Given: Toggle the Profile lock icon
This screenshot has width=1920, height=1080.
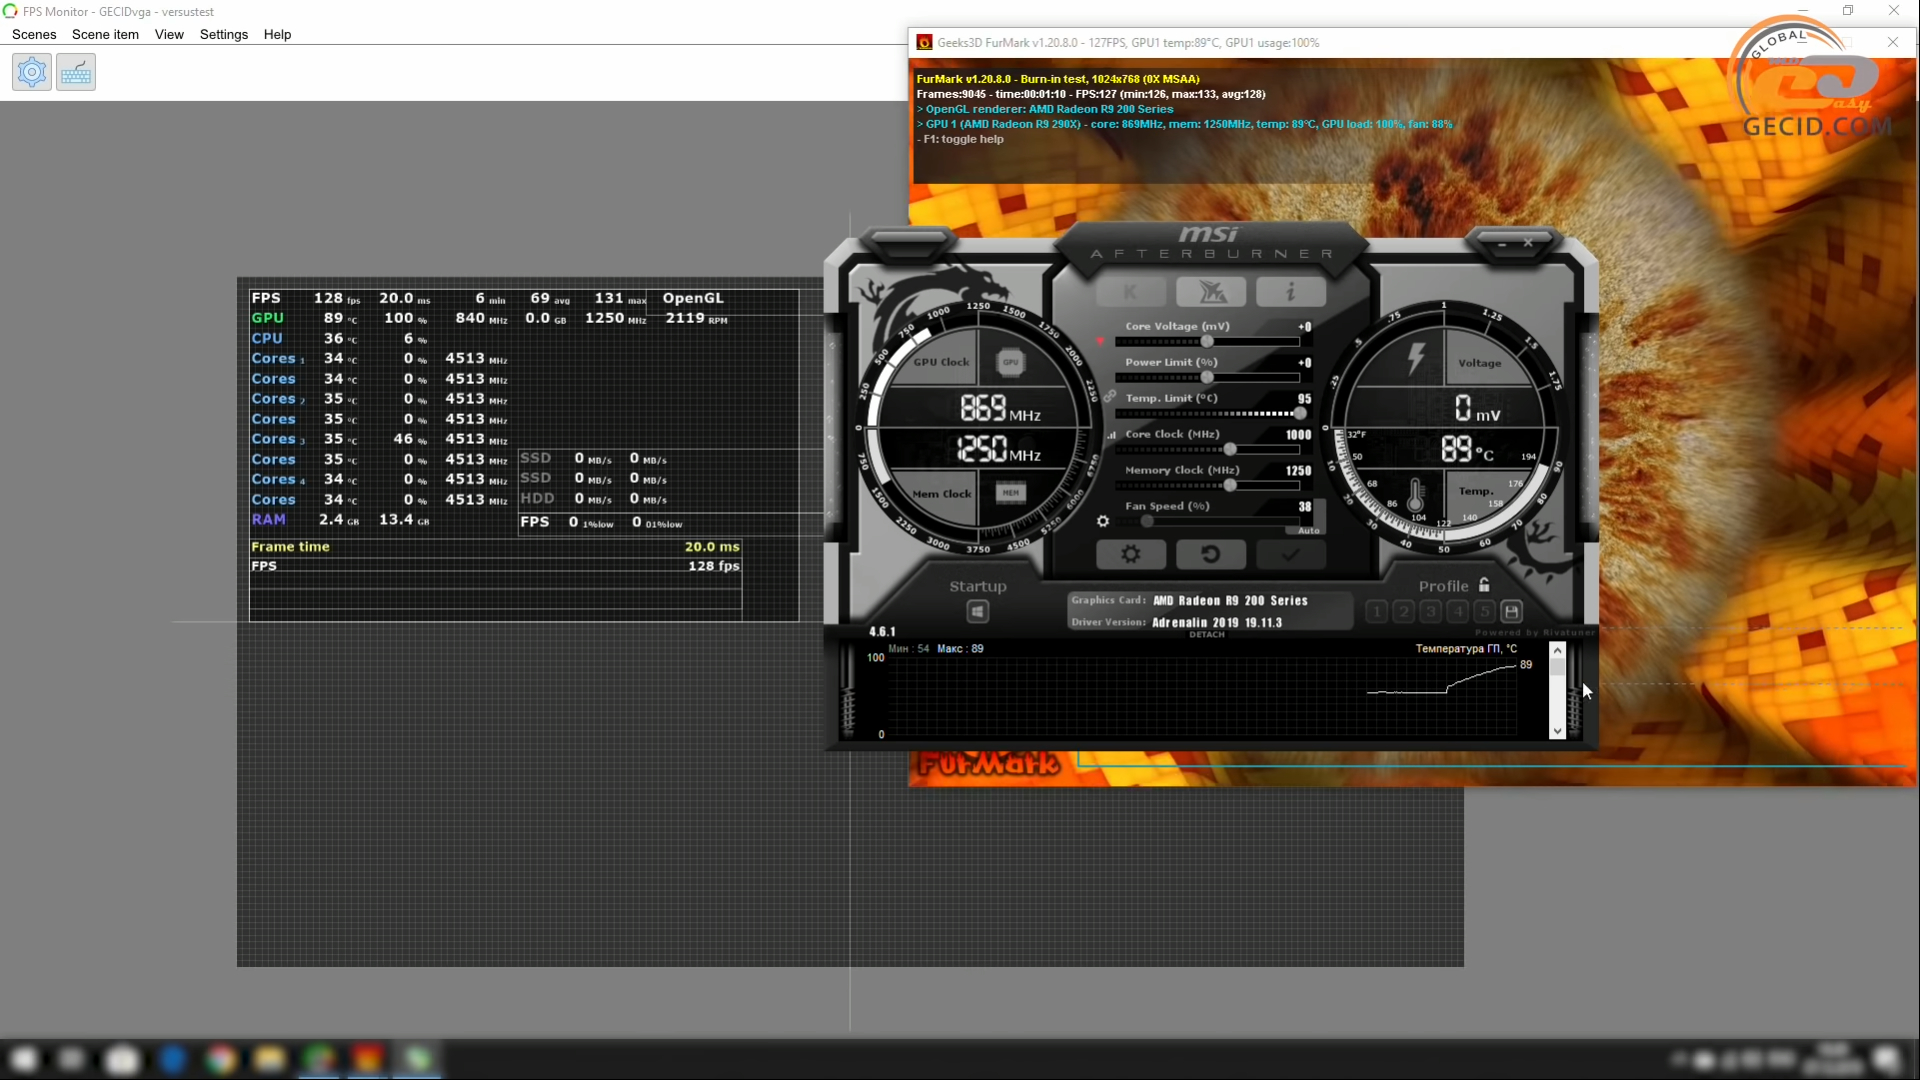Looking at the screenshot, I should [1484, 585].
